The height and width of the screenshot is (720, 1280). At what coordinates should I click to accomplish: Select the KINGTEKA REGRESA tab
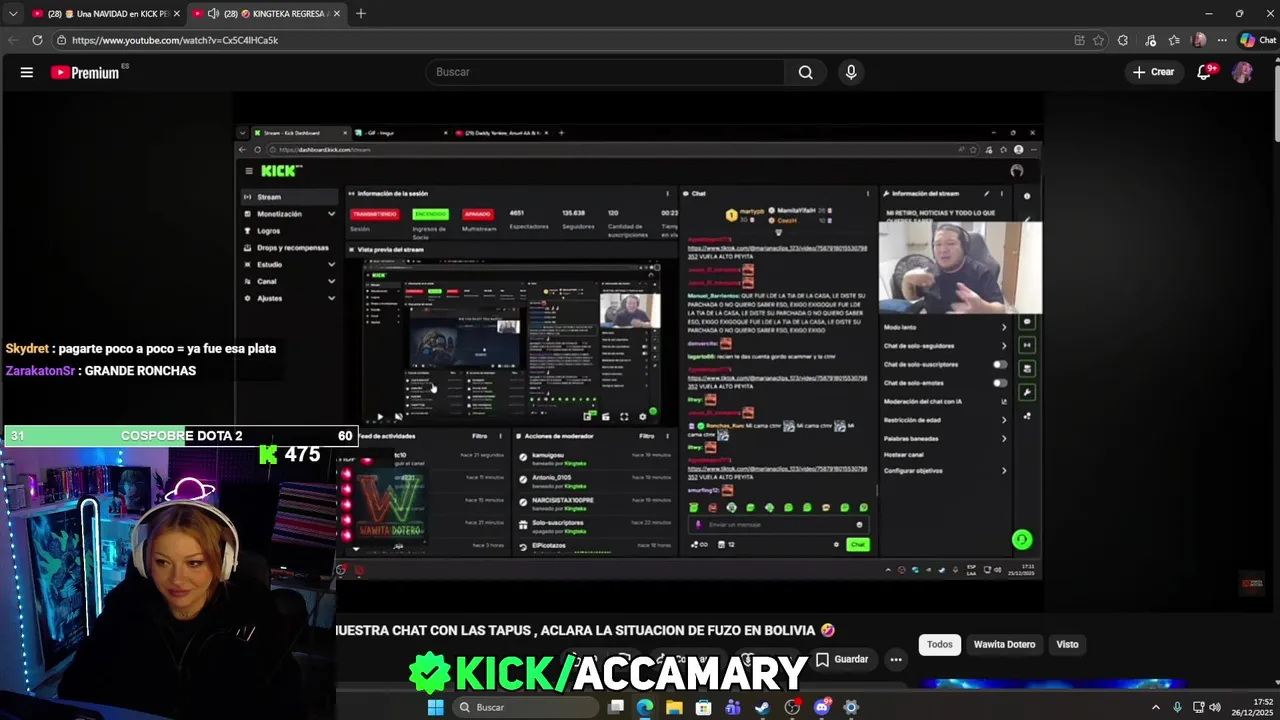267,14
